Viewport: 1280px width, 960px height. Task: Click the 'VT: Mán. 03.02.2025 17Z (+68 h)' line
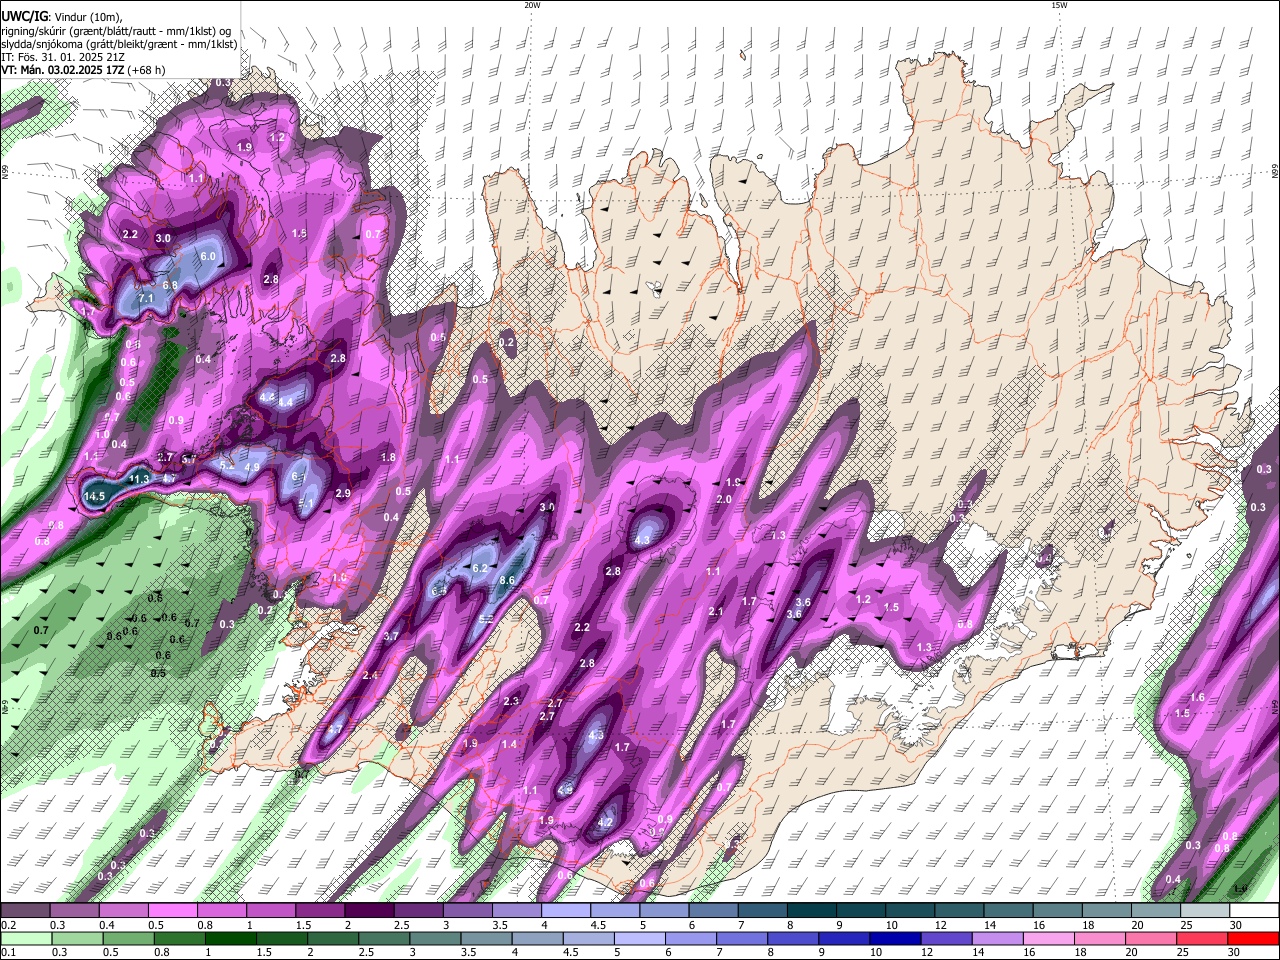(83, 70)
